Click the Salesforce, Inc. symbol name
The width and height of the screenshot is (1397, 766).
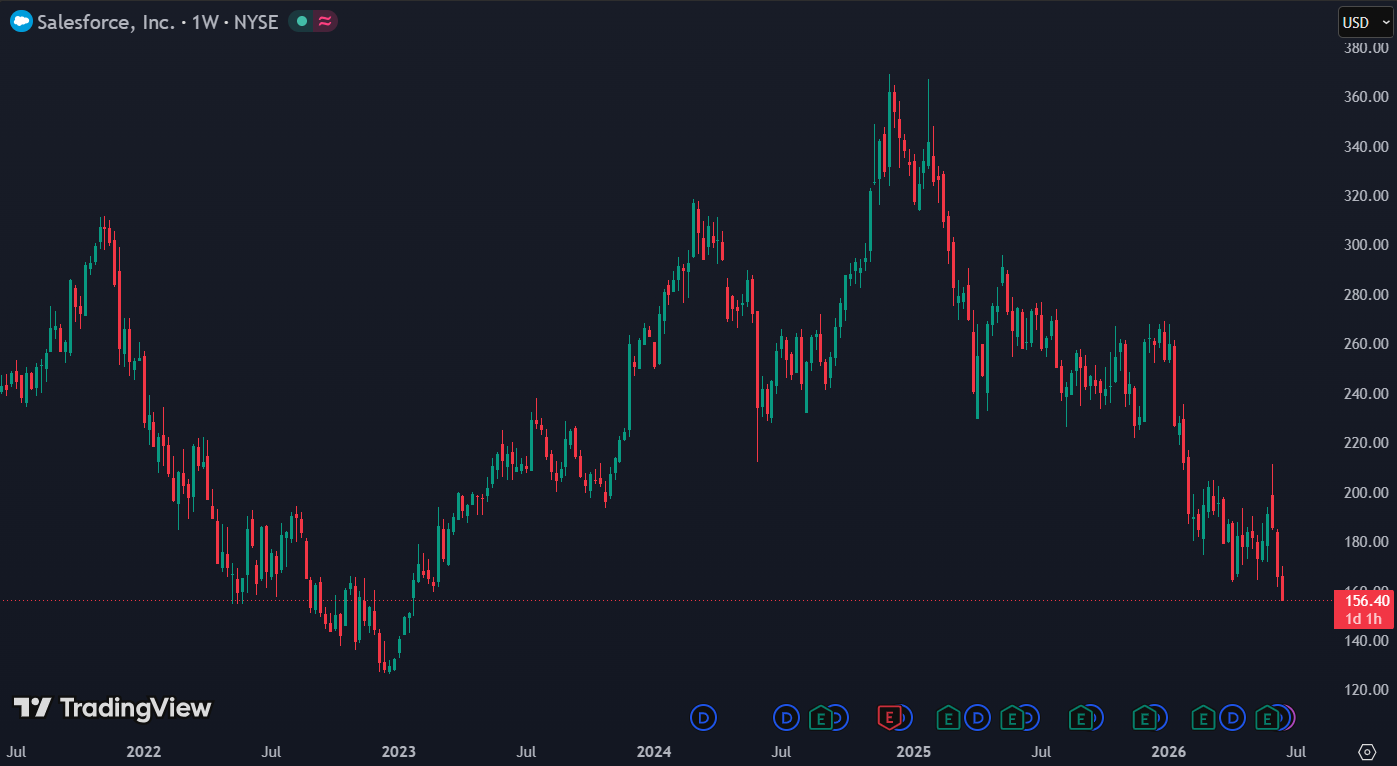tap(106, 22)
